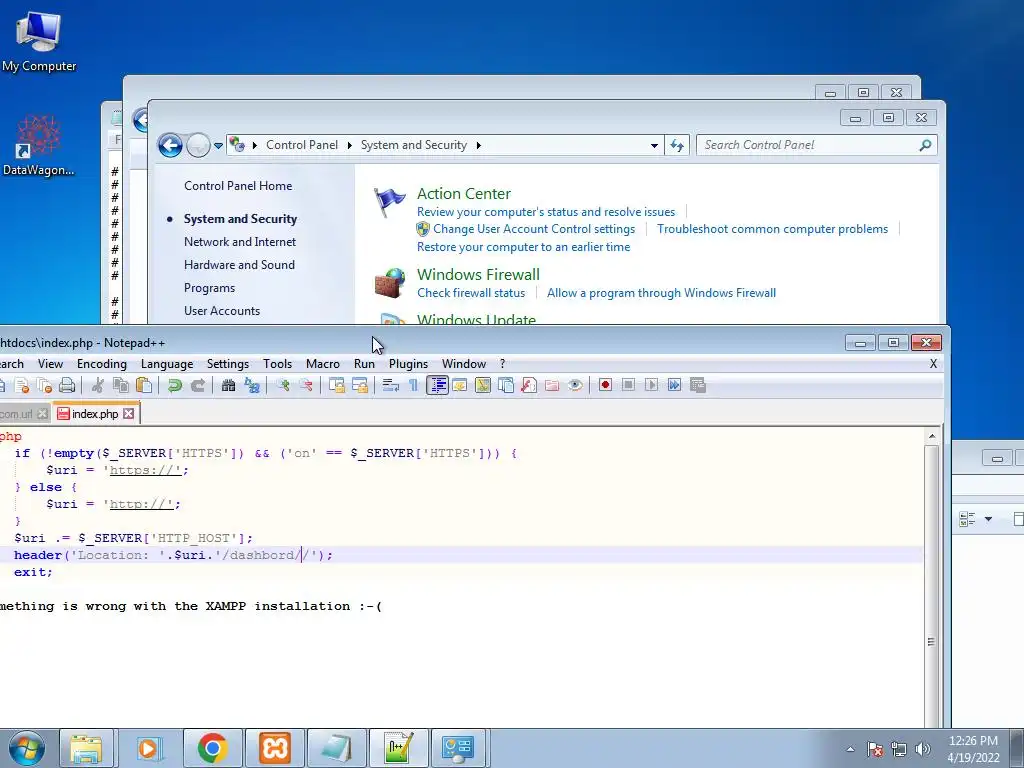The height and width of the screenshot is (768, 1024).
Task: Toggle Show All Characters pilcrow icon
Action: 413,385
